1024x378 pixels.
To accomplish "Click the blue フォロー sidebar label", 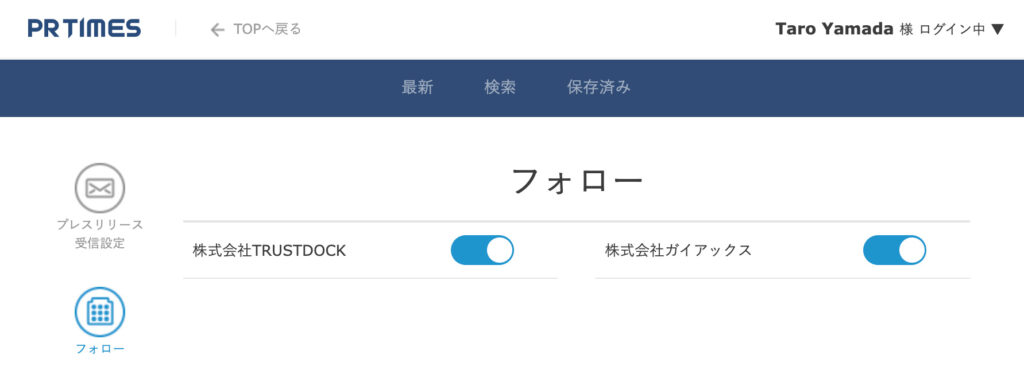I will click(x=100, y=349).
